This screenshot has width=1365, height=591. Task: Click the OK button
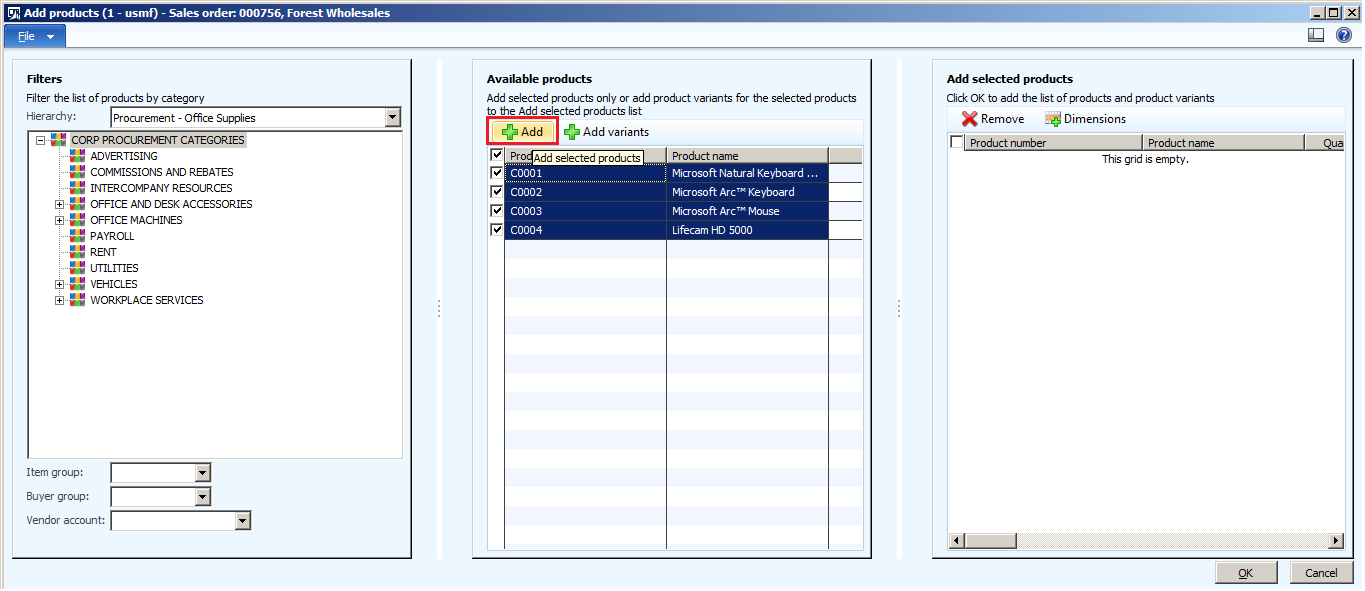(1246, 572)
